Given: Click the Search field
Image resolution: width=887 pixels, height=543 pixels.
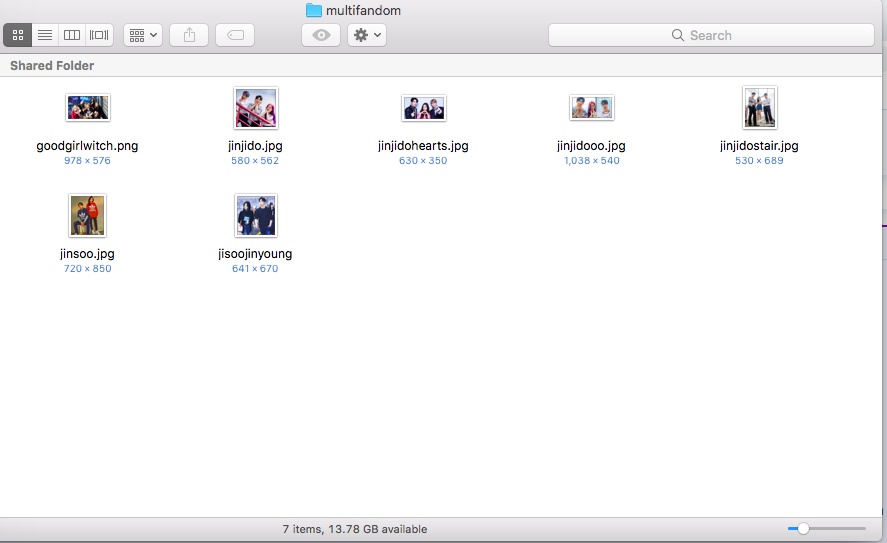Looking at the screenshot, I should point(711,35).
